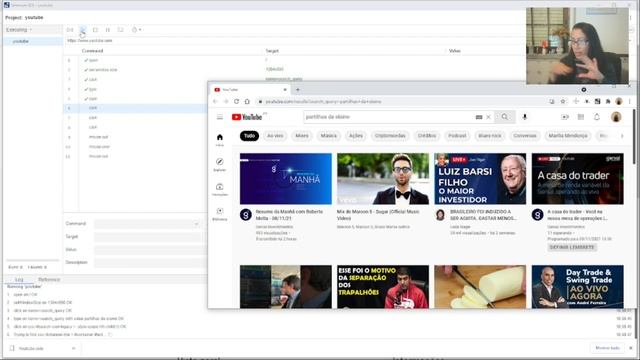Viewport: 640px width, 360px height.
Task: Open the YouTube account avatar menu
Action: click(x=616, y=117)
